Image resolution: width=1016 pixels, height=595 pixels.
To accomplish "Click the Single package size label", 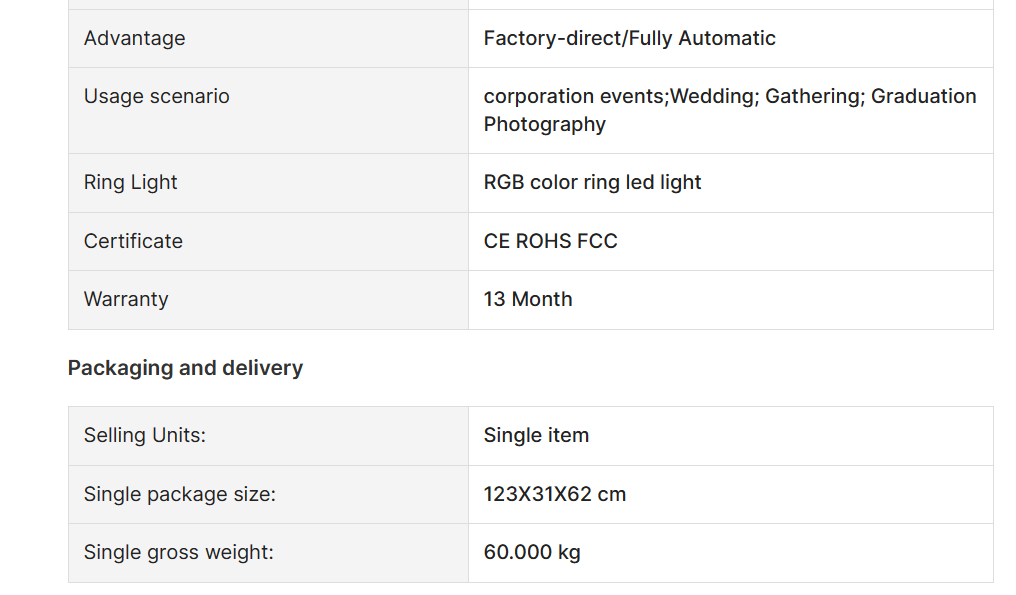I will (x=179, y=495).
